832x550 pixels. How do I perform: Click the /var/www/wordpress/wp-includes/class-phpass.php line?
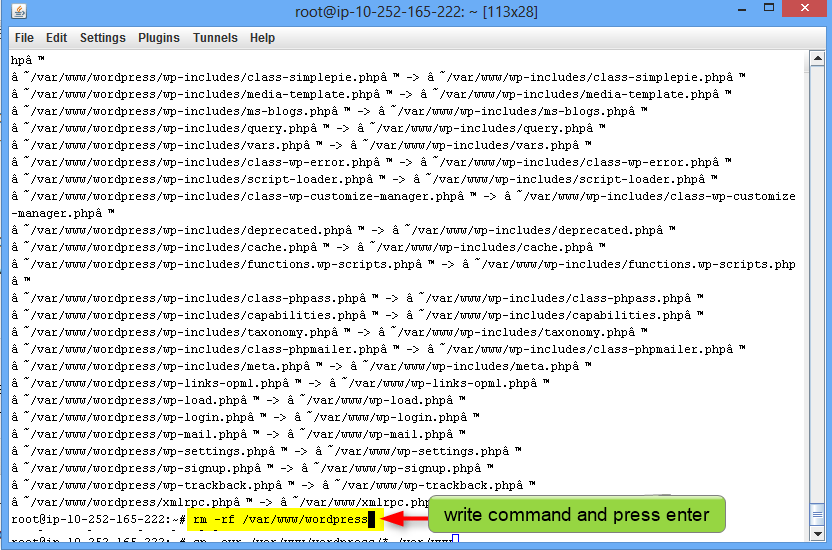[357, 298]
